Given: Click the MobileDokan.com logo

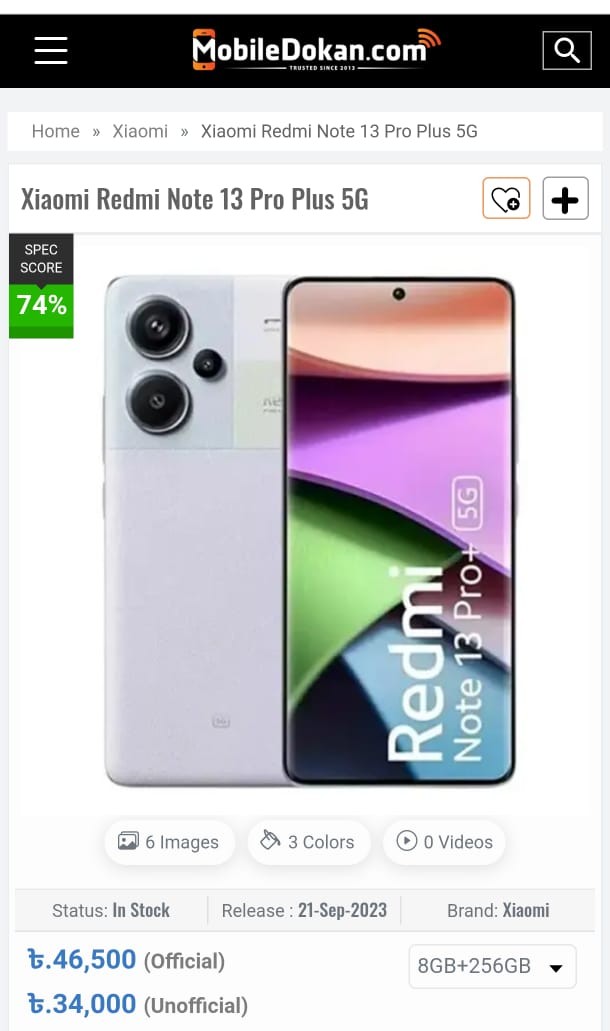Looking at the screenshot, I should pos(316,49).
